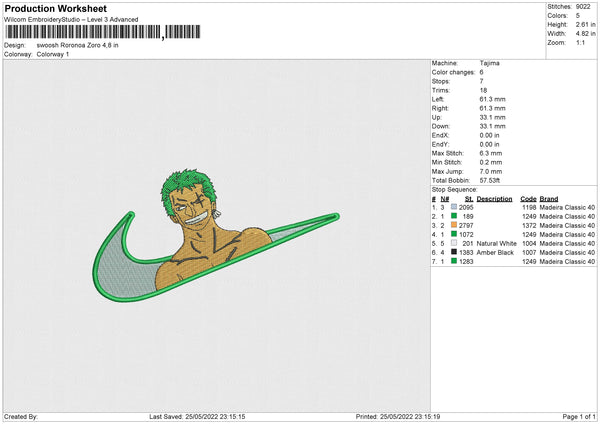Click the barcode under the worksheet title
Screen dimensions: 600x424
click(102, 32)
